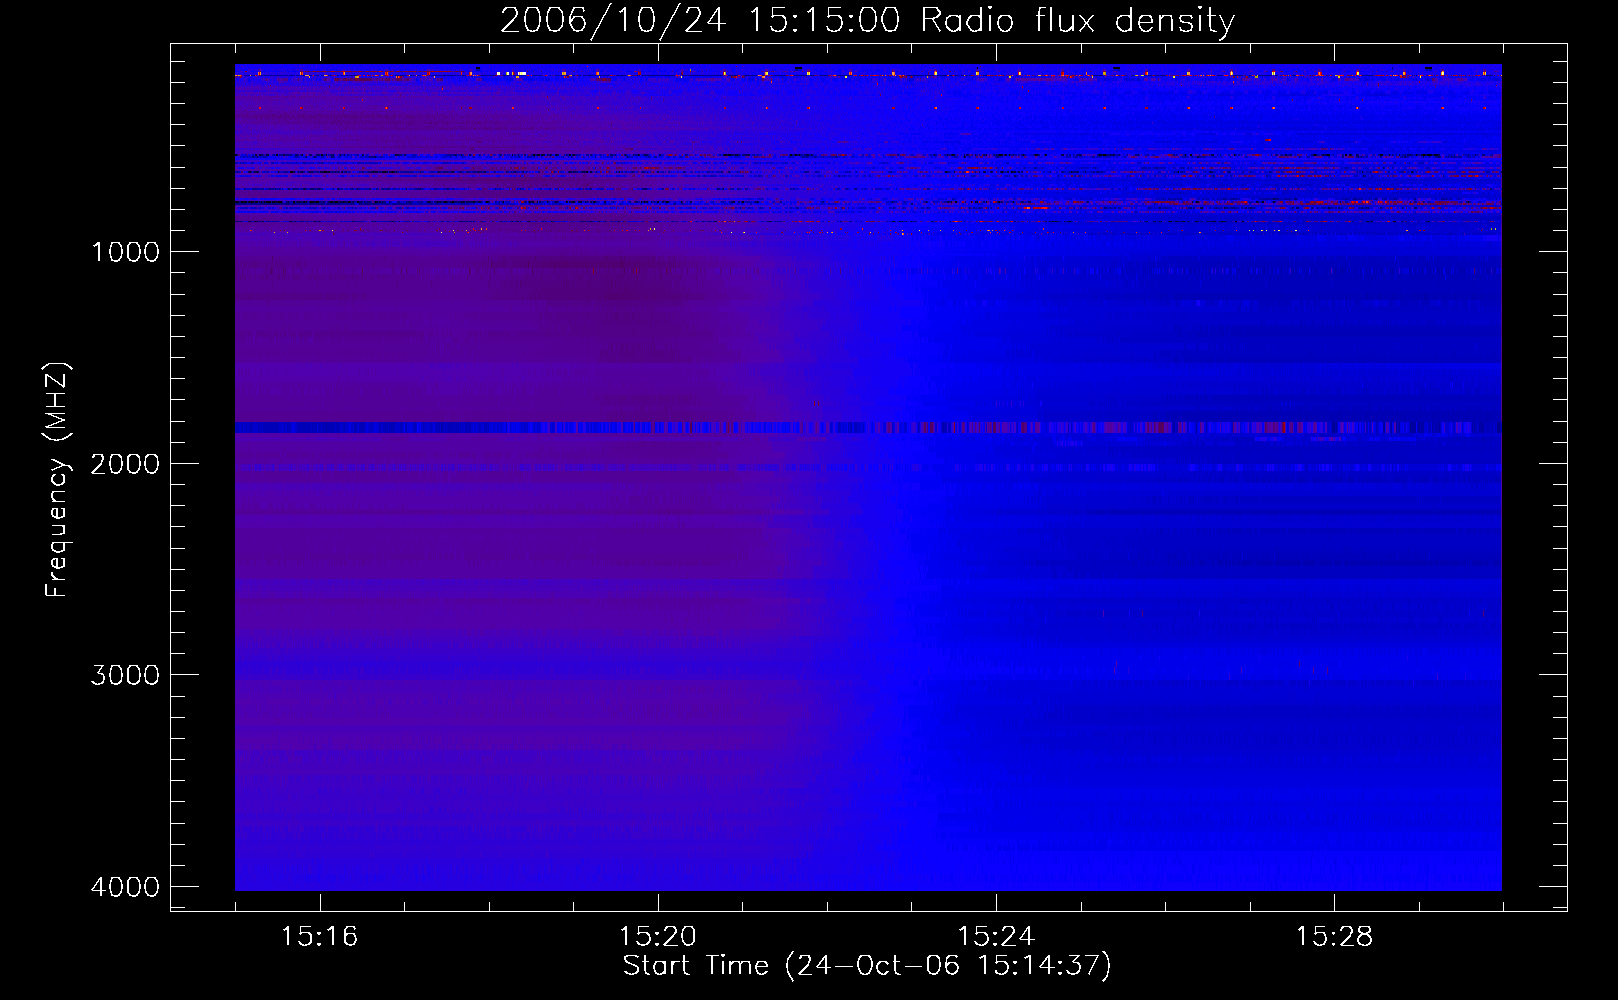Click the 1000 frequency tick label
The image size is (1618, 1000).
point(125,252)
